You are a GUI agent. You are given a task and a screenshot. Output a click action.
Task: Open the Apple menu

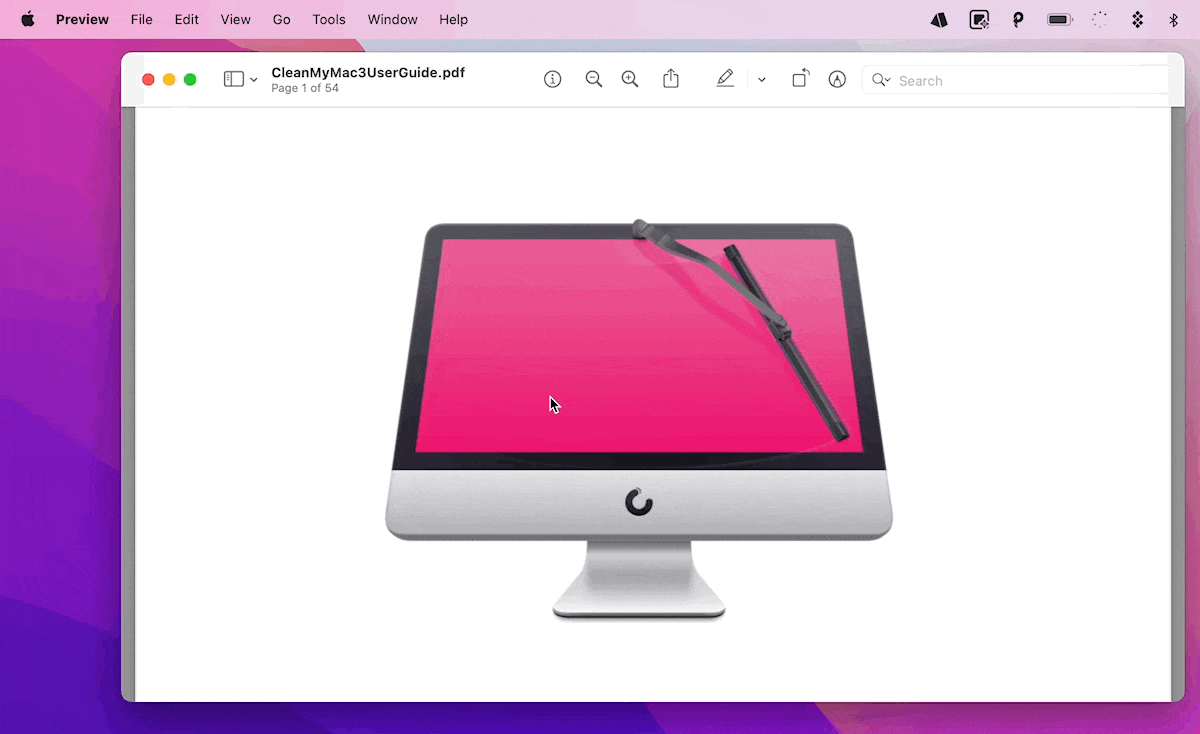[x=27, y=19]
